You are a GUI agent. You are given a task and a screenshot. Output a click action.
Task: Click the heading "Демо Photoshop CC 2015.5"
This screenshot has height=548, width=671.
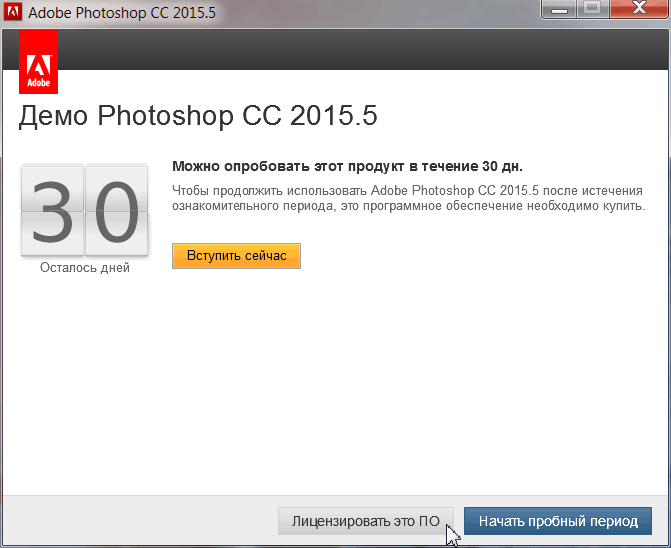[198, 116]
